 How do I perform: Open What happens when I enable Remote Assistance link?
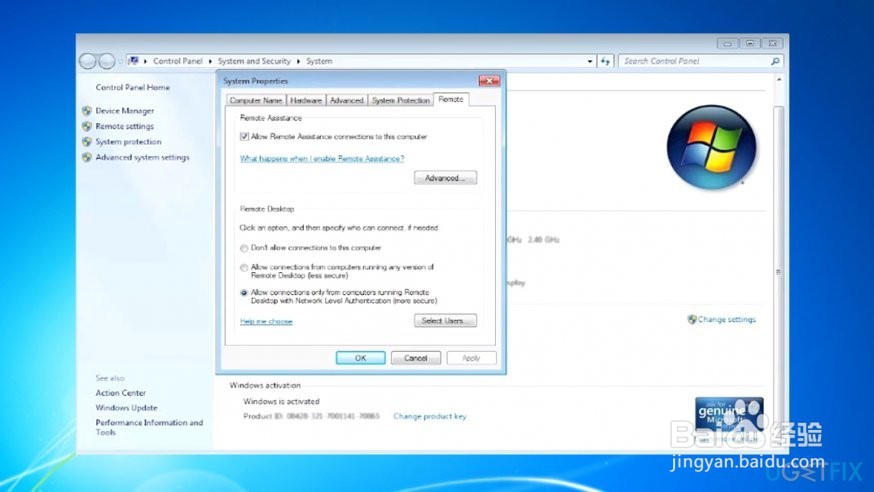(322, 158)
